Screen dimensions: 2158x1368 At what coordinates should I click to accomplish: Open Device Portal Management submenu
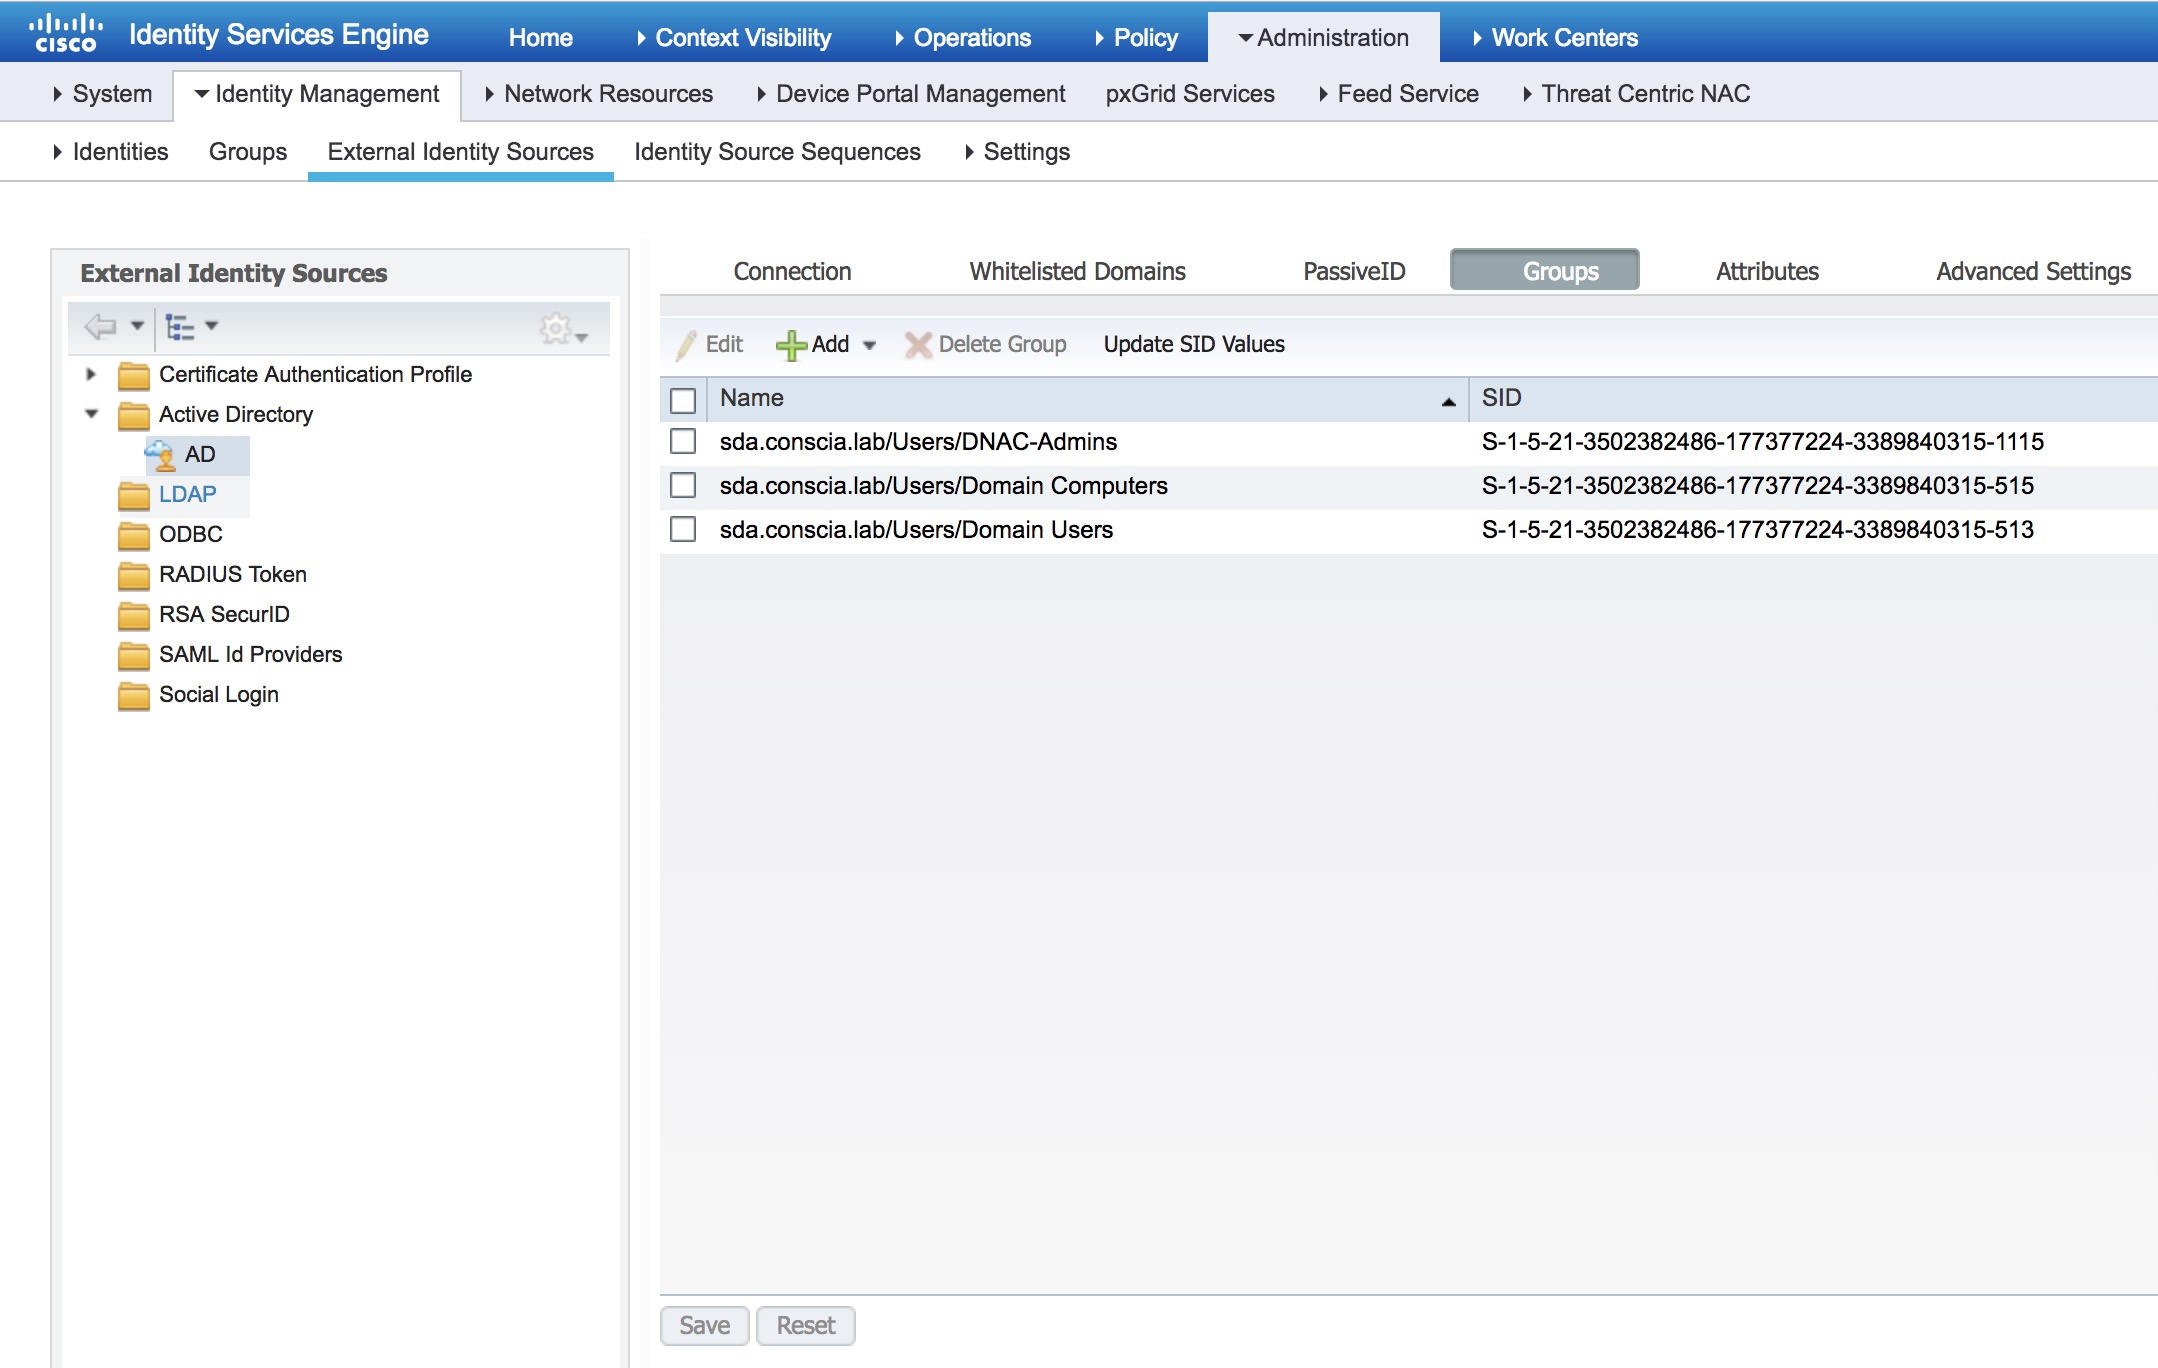(x=911, y=94)
